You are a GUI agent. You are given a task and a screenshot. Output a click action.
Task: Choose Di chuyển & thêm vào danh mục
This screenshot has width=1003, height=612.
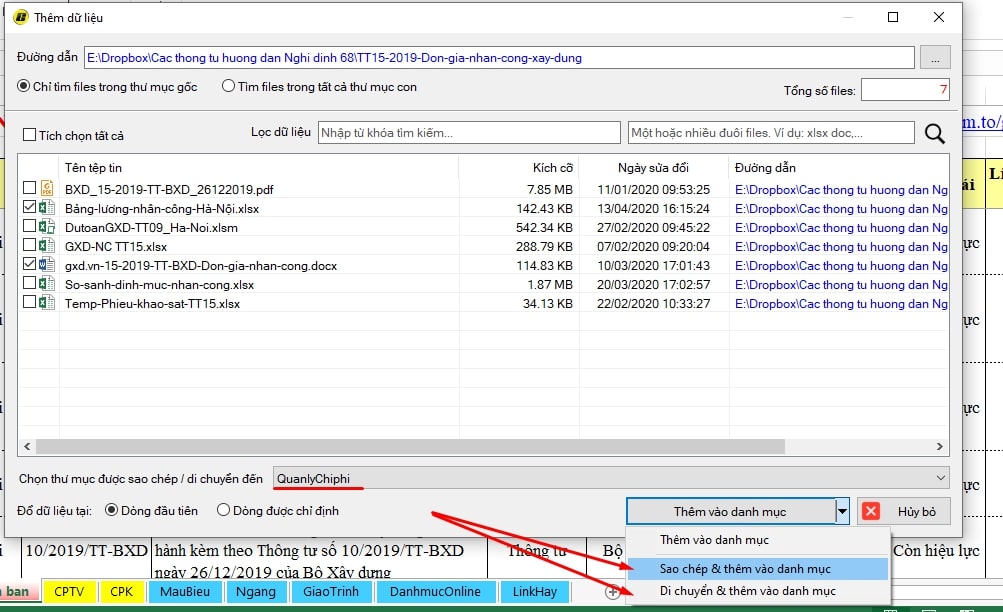[x=746, y=591]
